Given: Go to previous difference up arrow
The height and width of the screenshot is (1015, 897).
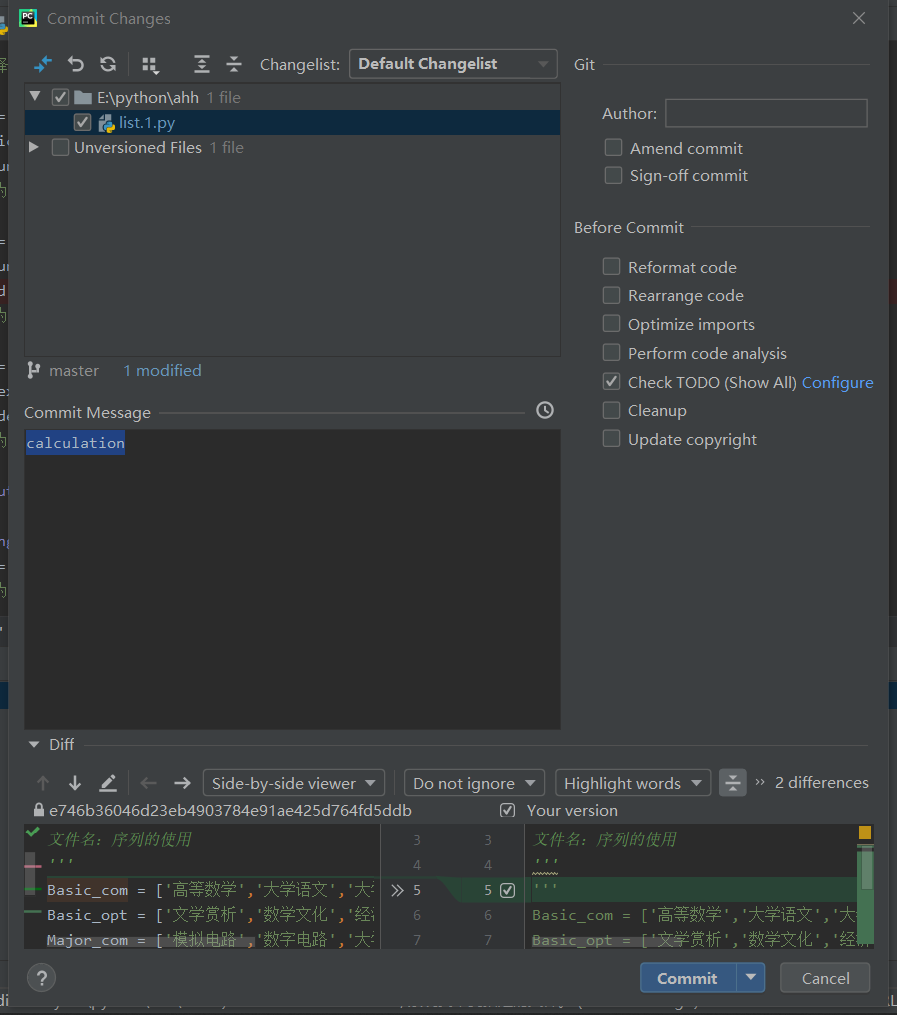Looking at the screenshot, I should click(43, 783).
